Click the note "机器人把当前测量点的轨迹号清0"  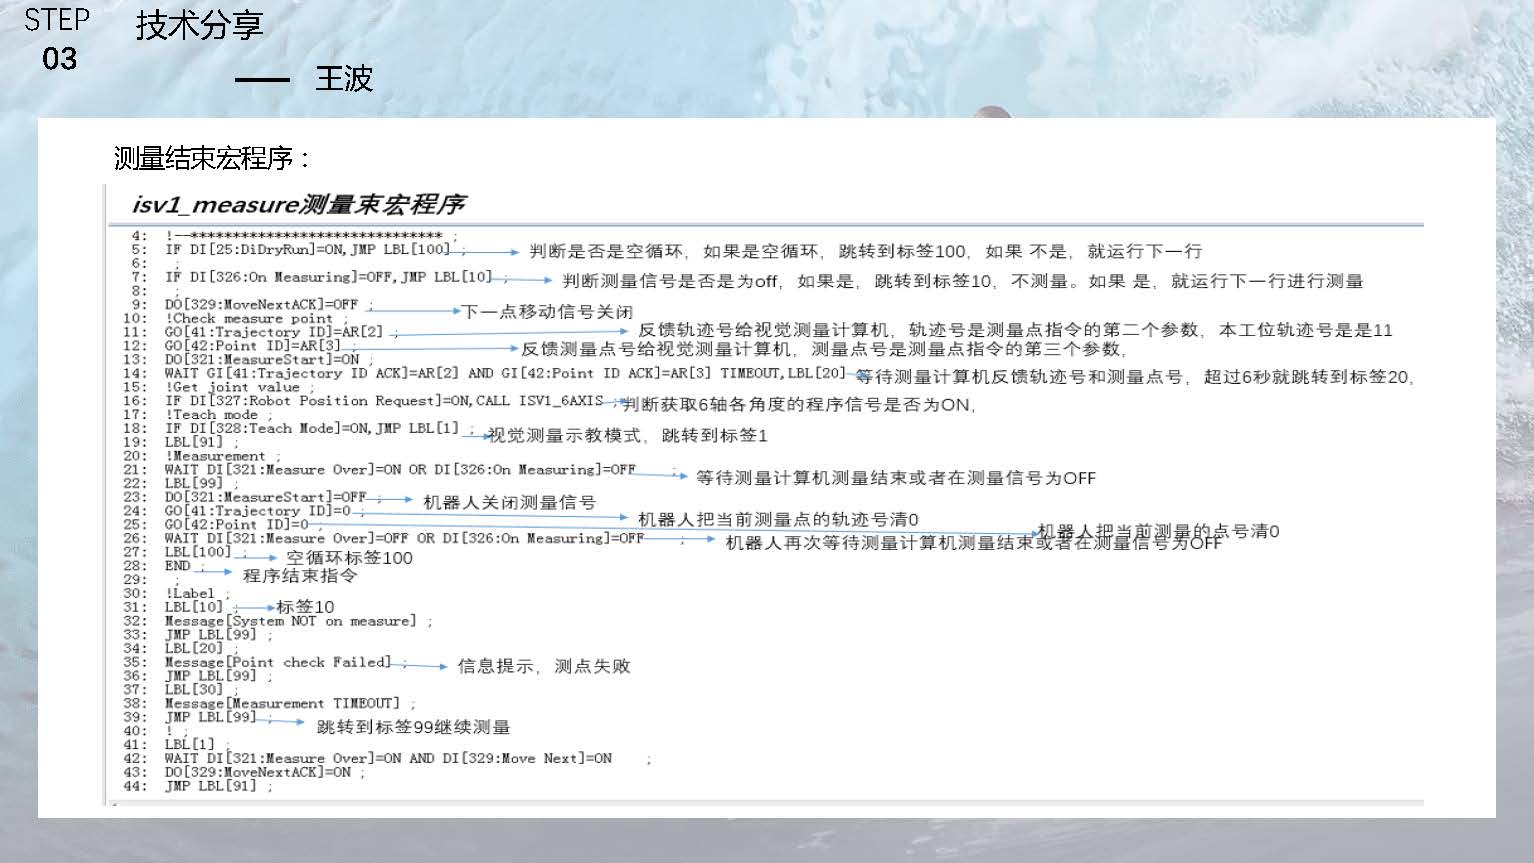coord(778,519)
